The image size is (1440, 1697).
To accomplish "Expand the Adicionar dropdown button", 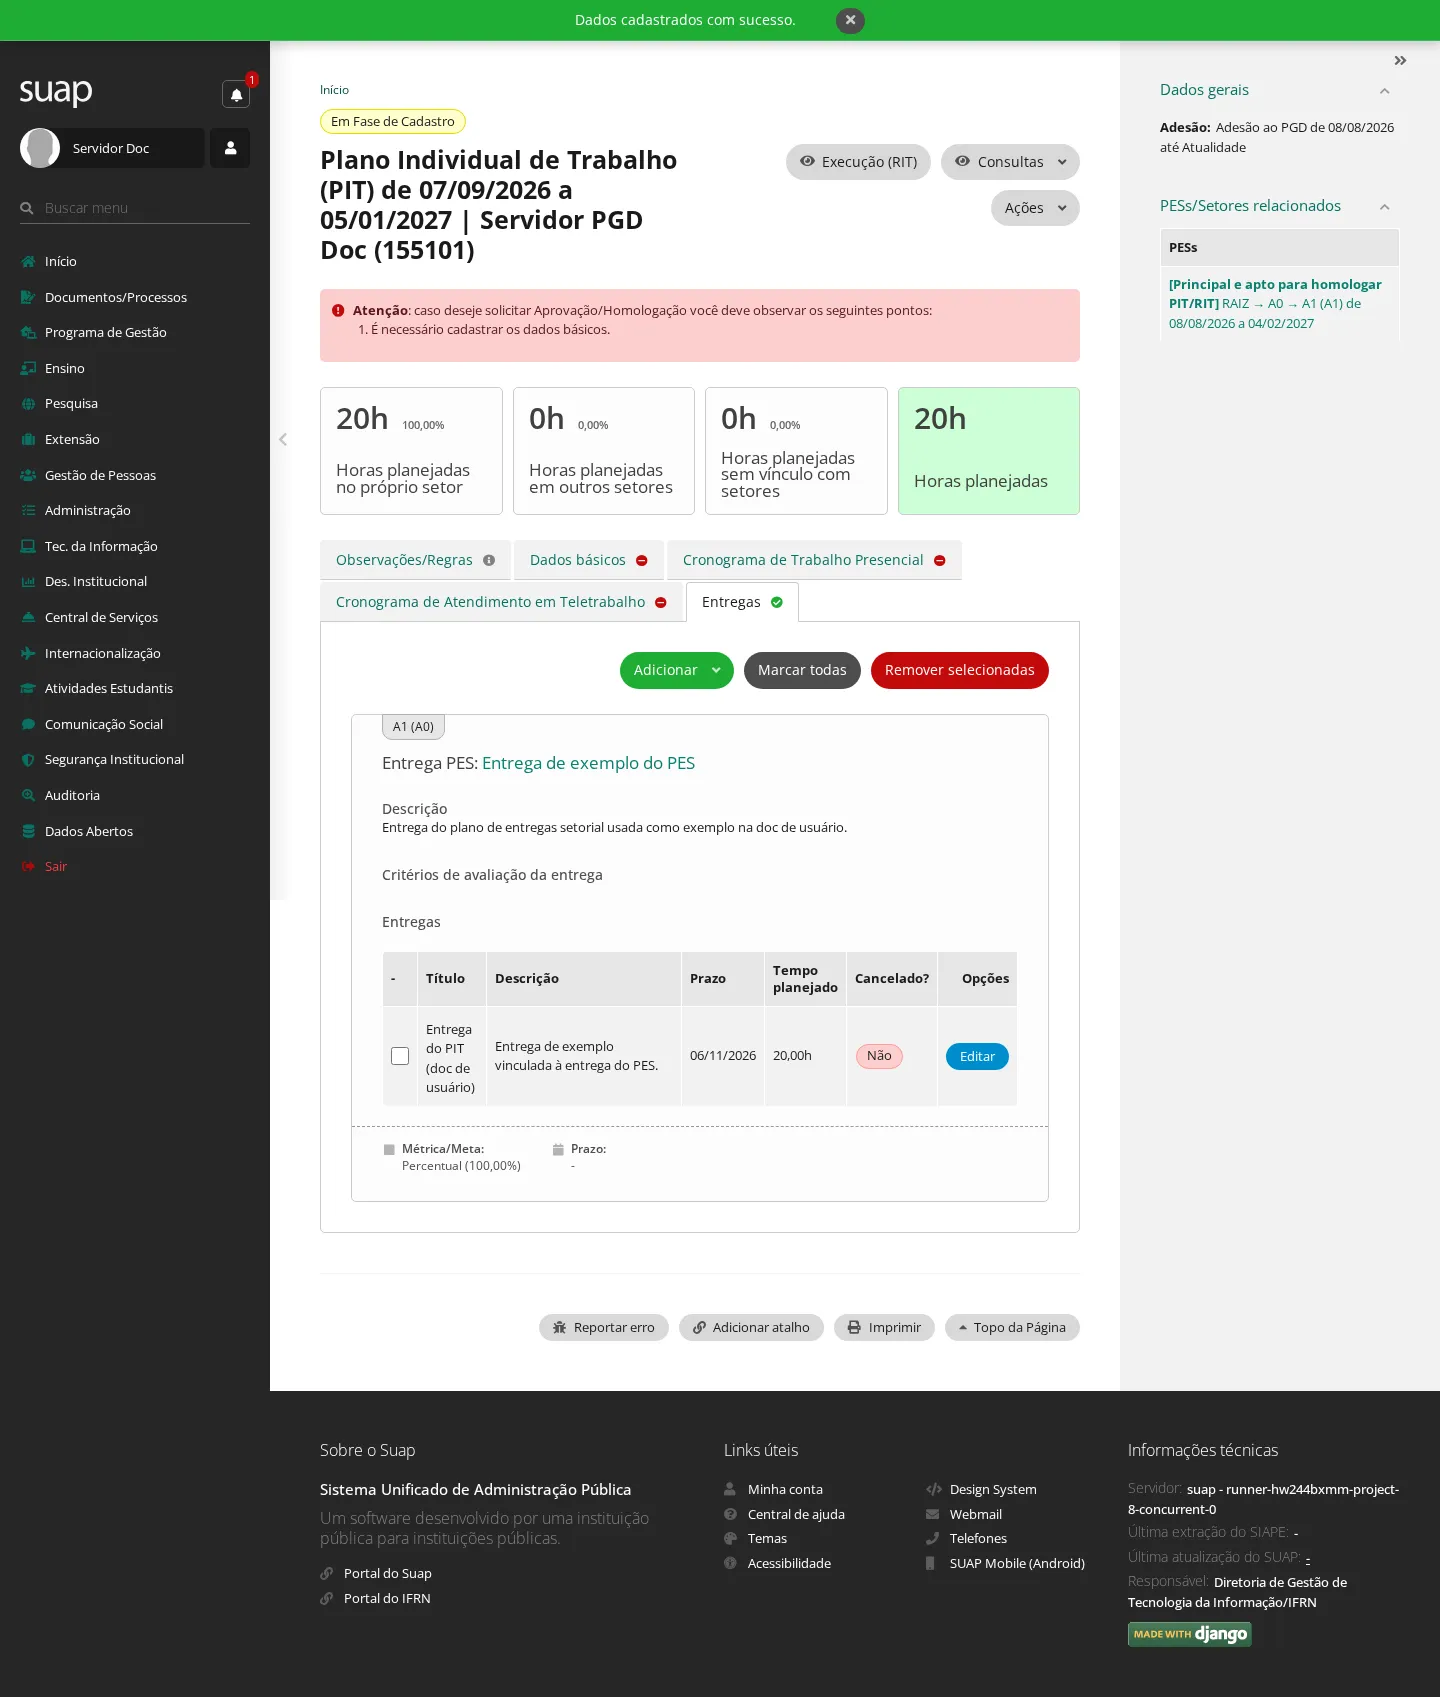I will pos(677,670).
